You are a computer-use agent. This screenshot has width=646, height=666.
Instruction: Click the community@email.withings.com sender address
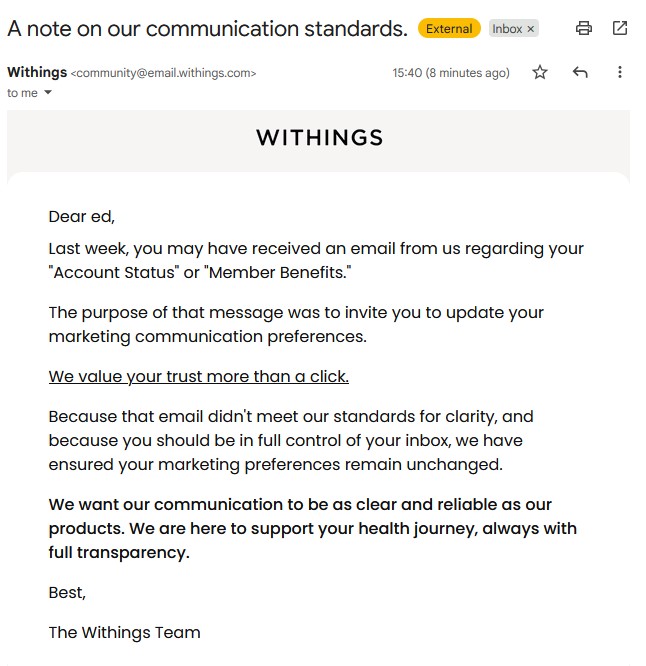click(164, 73)
